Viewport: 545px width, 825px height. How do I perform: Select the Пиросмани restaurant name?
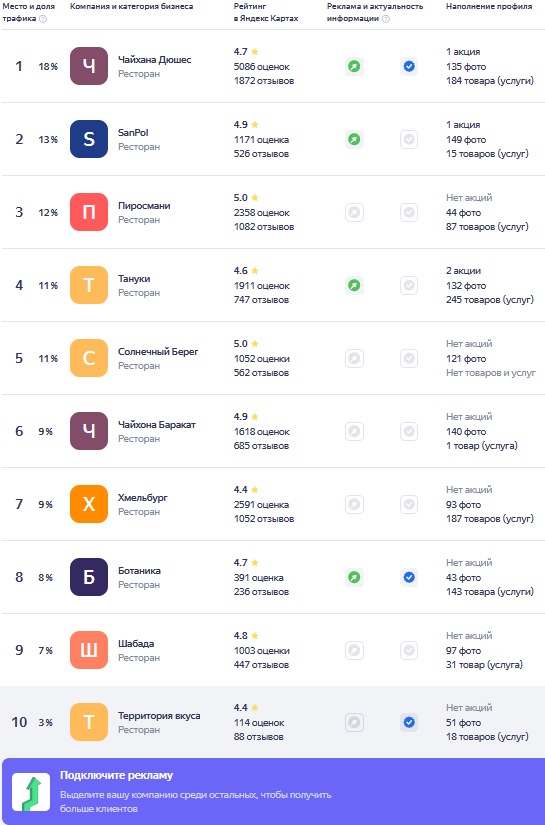pos(144,206)
